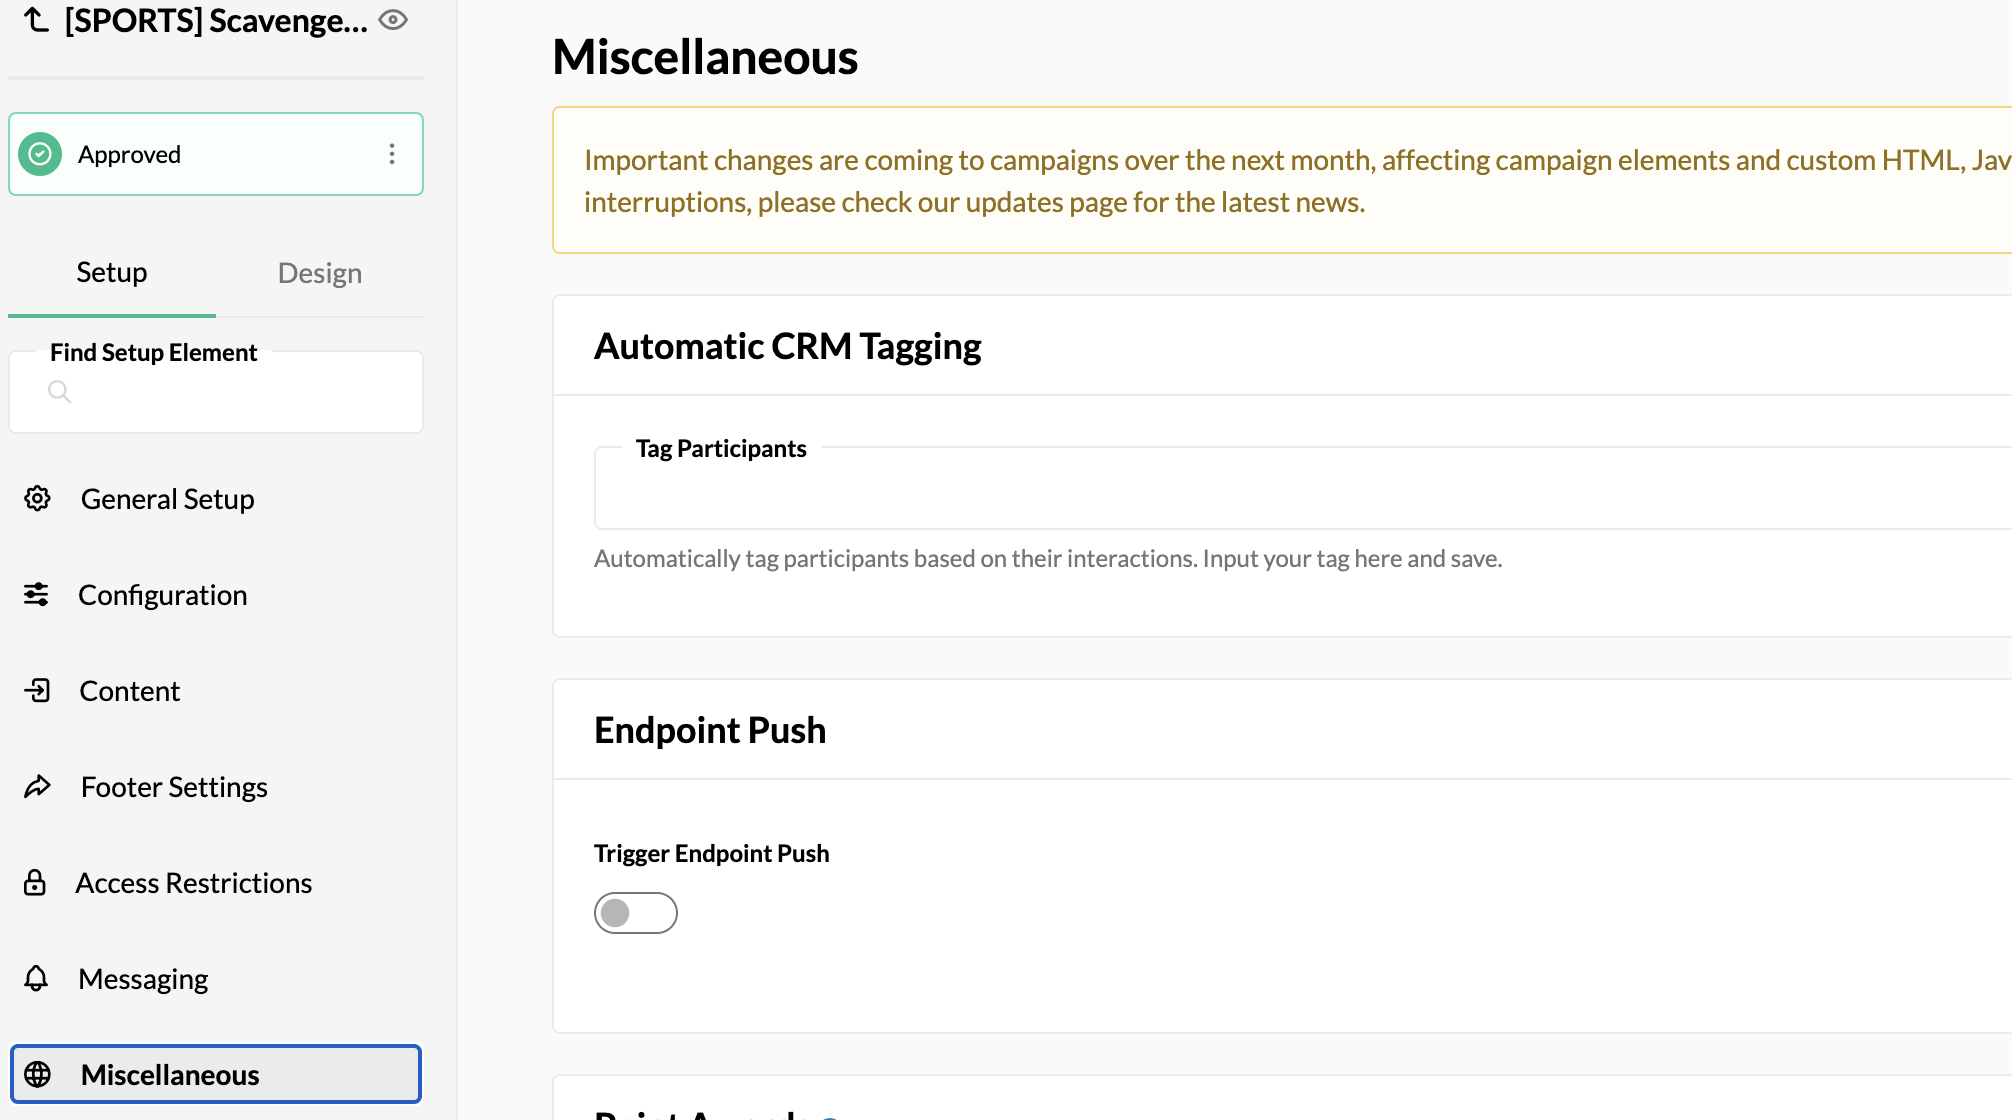Click the Tag Participants input field
This screenshot has height=1120, width=2012.
1302,489
